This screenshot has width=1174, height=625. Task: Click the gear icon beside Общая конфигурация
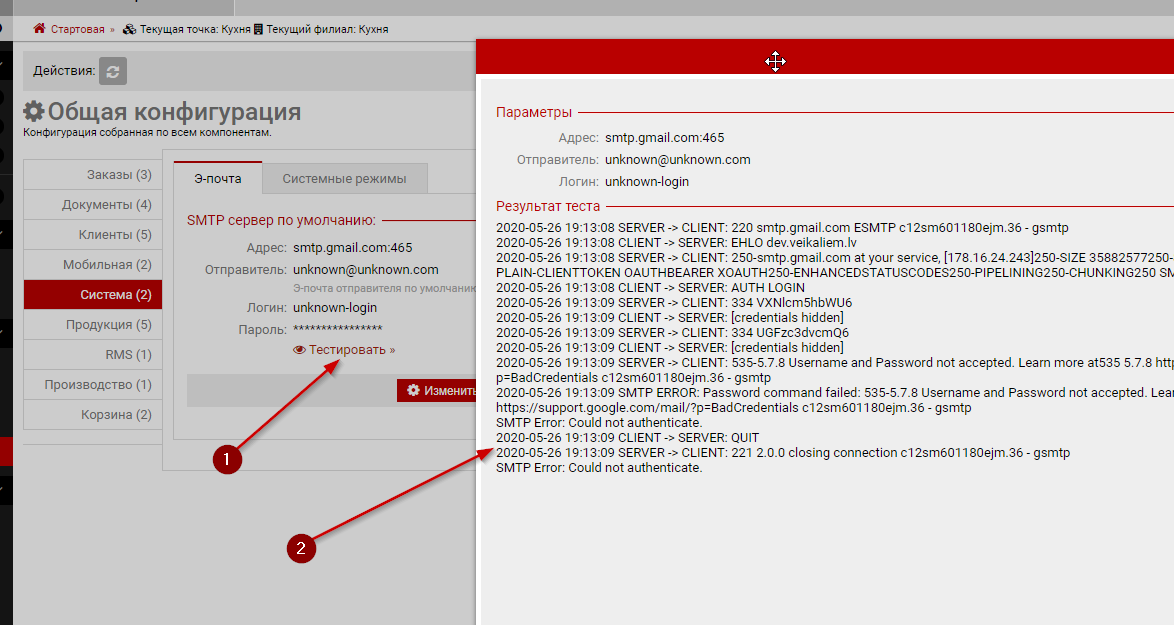(34, 111)
